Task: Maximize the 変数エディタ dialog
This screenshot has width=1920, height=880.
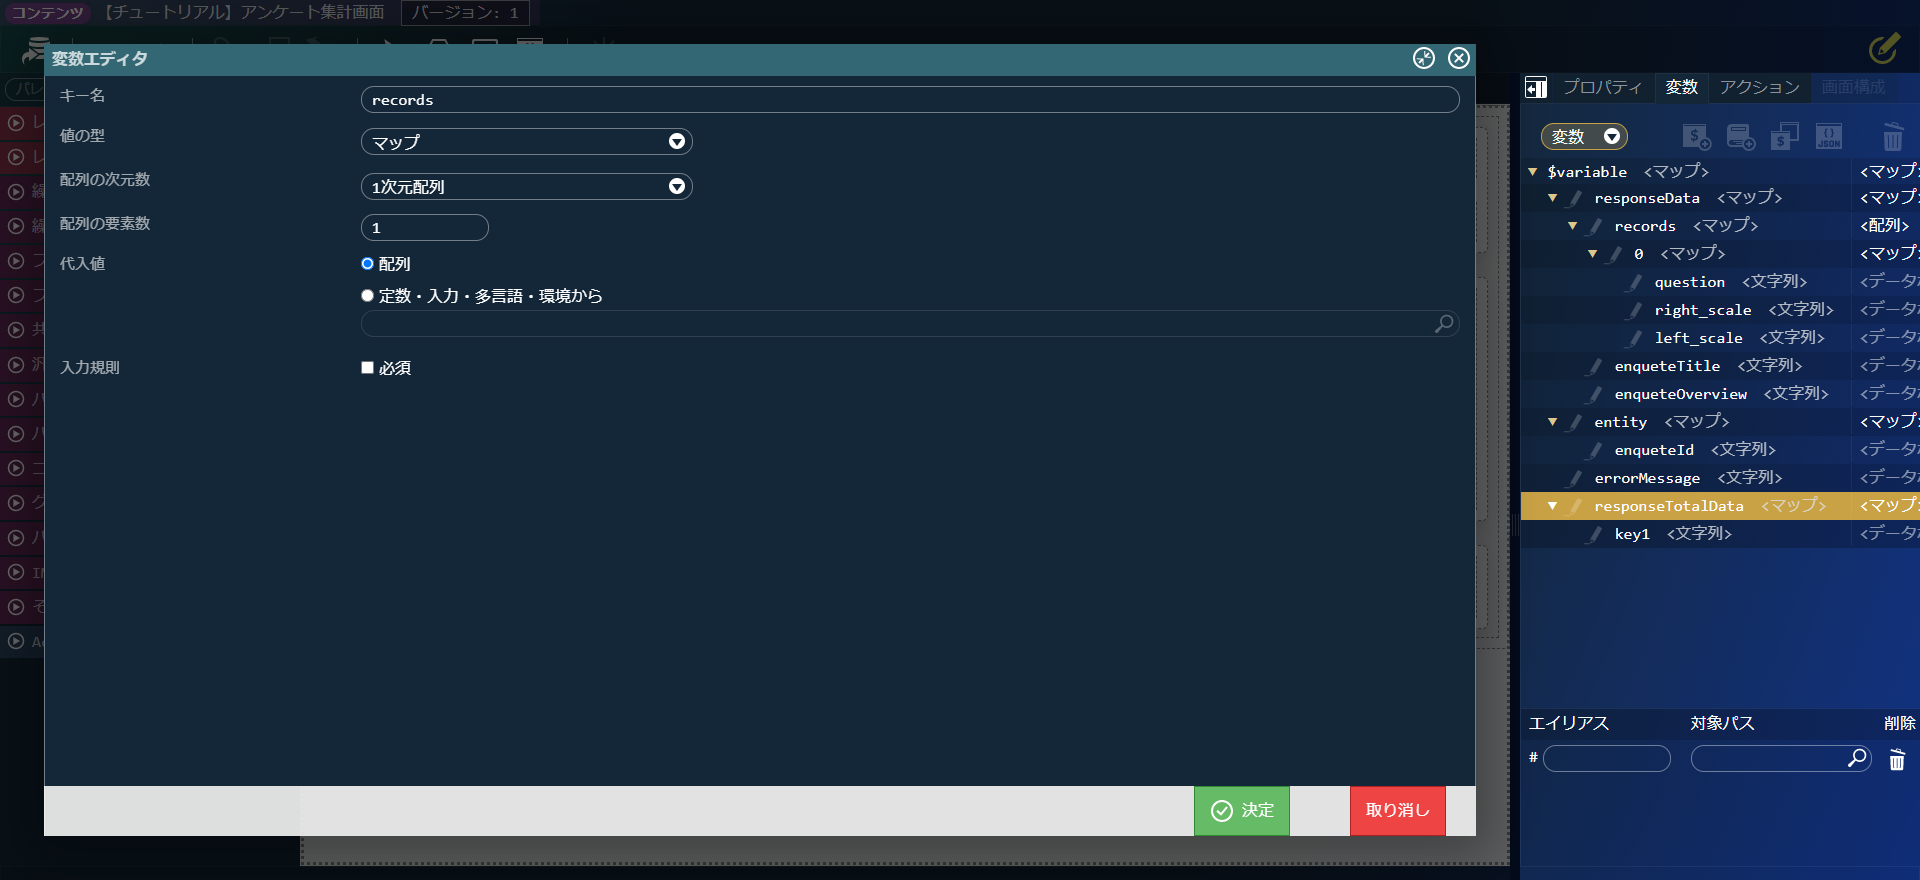Action: point(1424,58)
